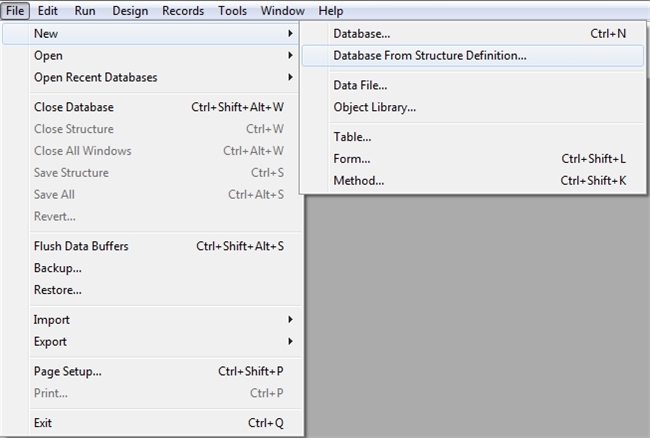Viewport: 650px width, 438px height.
Task: Expand the Export submenu
Action: (x=51, y=342)
